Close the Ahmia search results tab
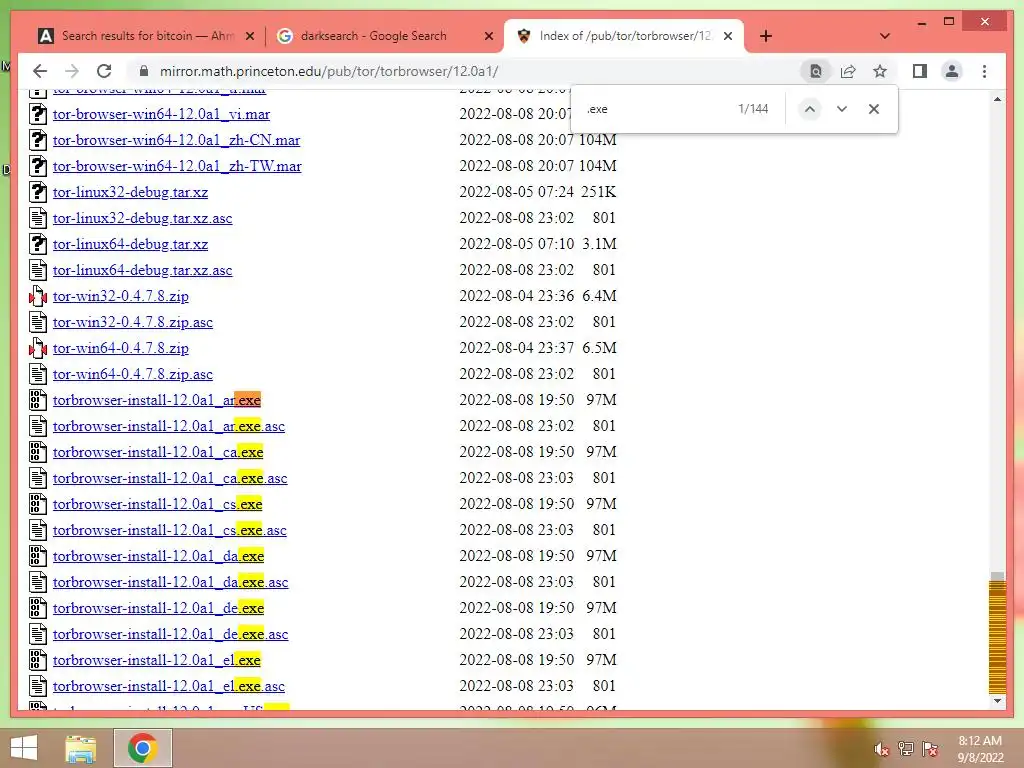 tap(249, 37)
